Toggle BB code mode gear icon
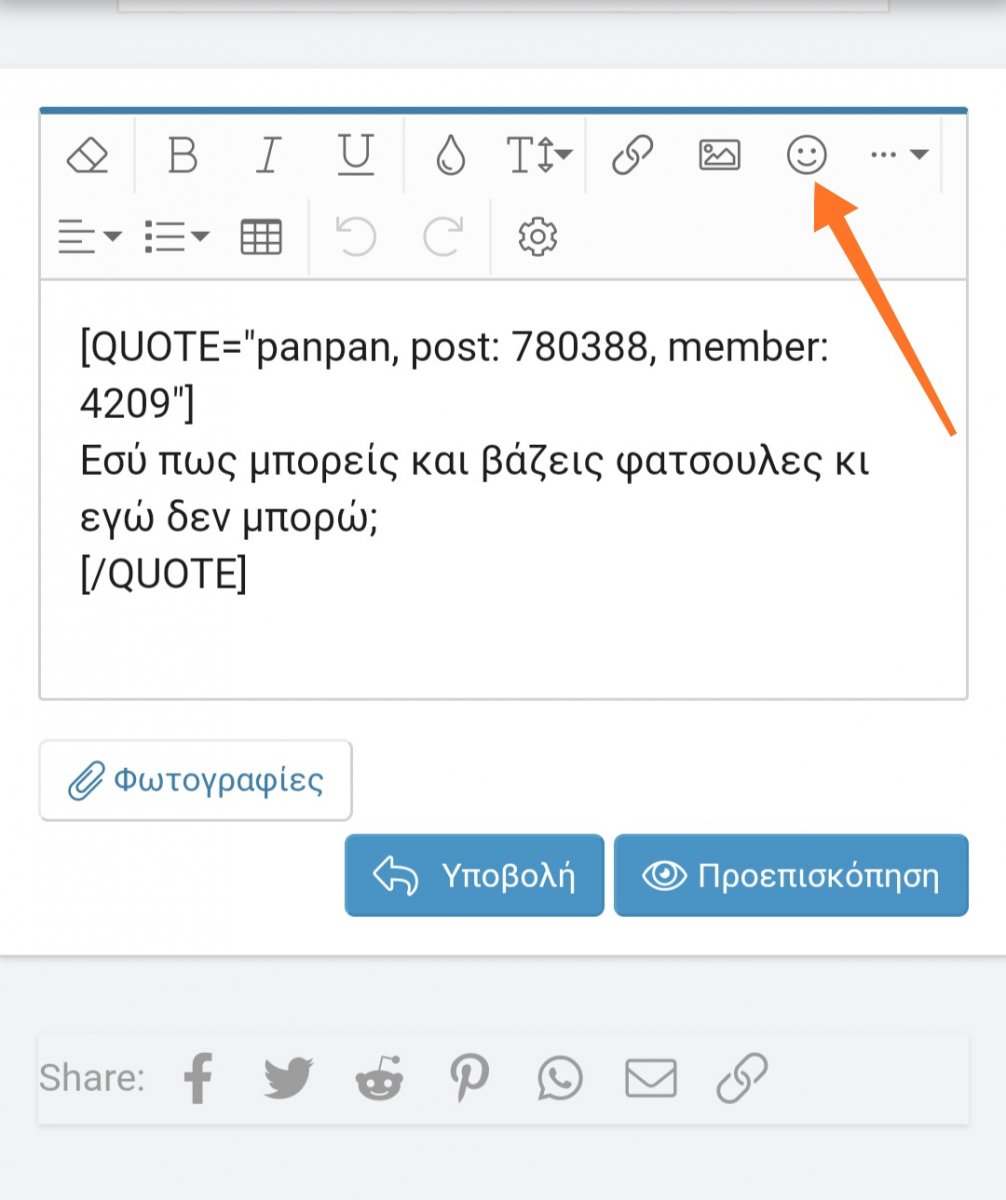The width and height of the screenshot is (1006, 1200). [x=537, y=237]
